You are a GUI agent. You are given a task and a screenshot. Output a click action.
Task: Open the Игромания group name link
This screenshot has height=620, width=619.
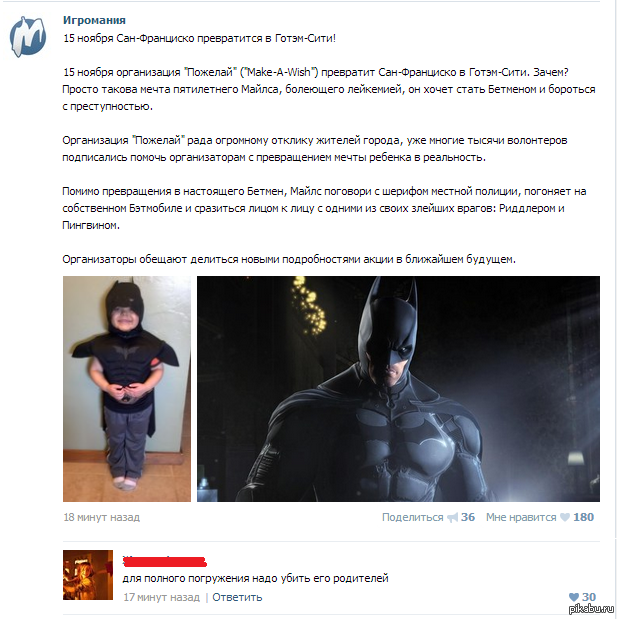[x=94, y=20]
